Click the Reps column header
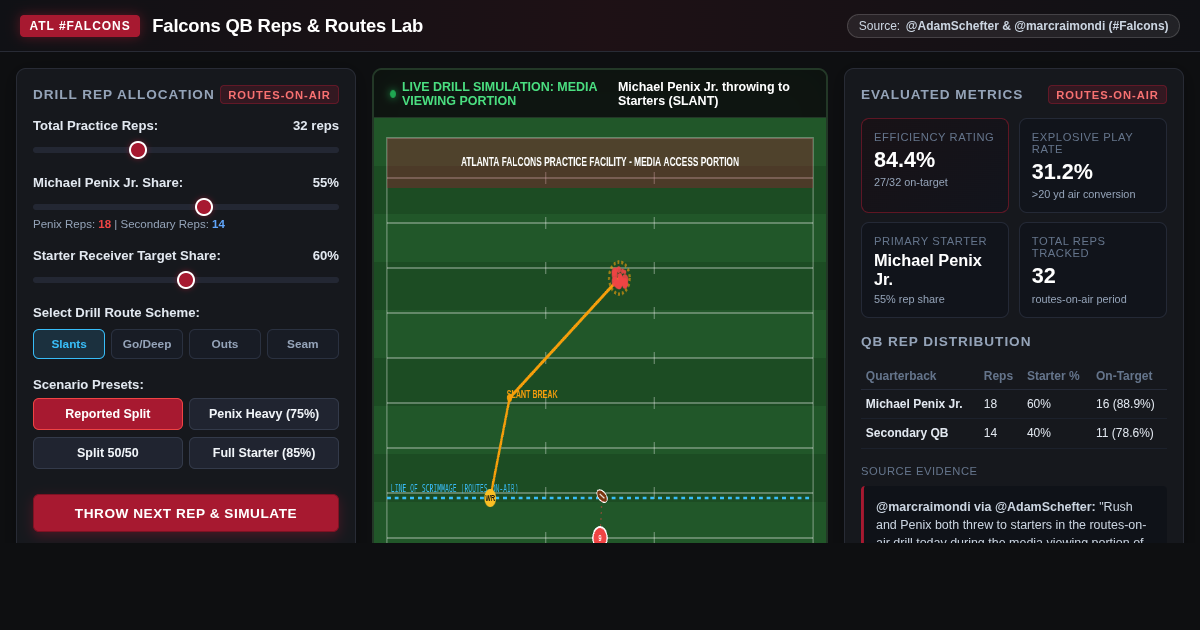Image resolution: width=1200 pixels, height=630 pixels. tap(998, 376)
